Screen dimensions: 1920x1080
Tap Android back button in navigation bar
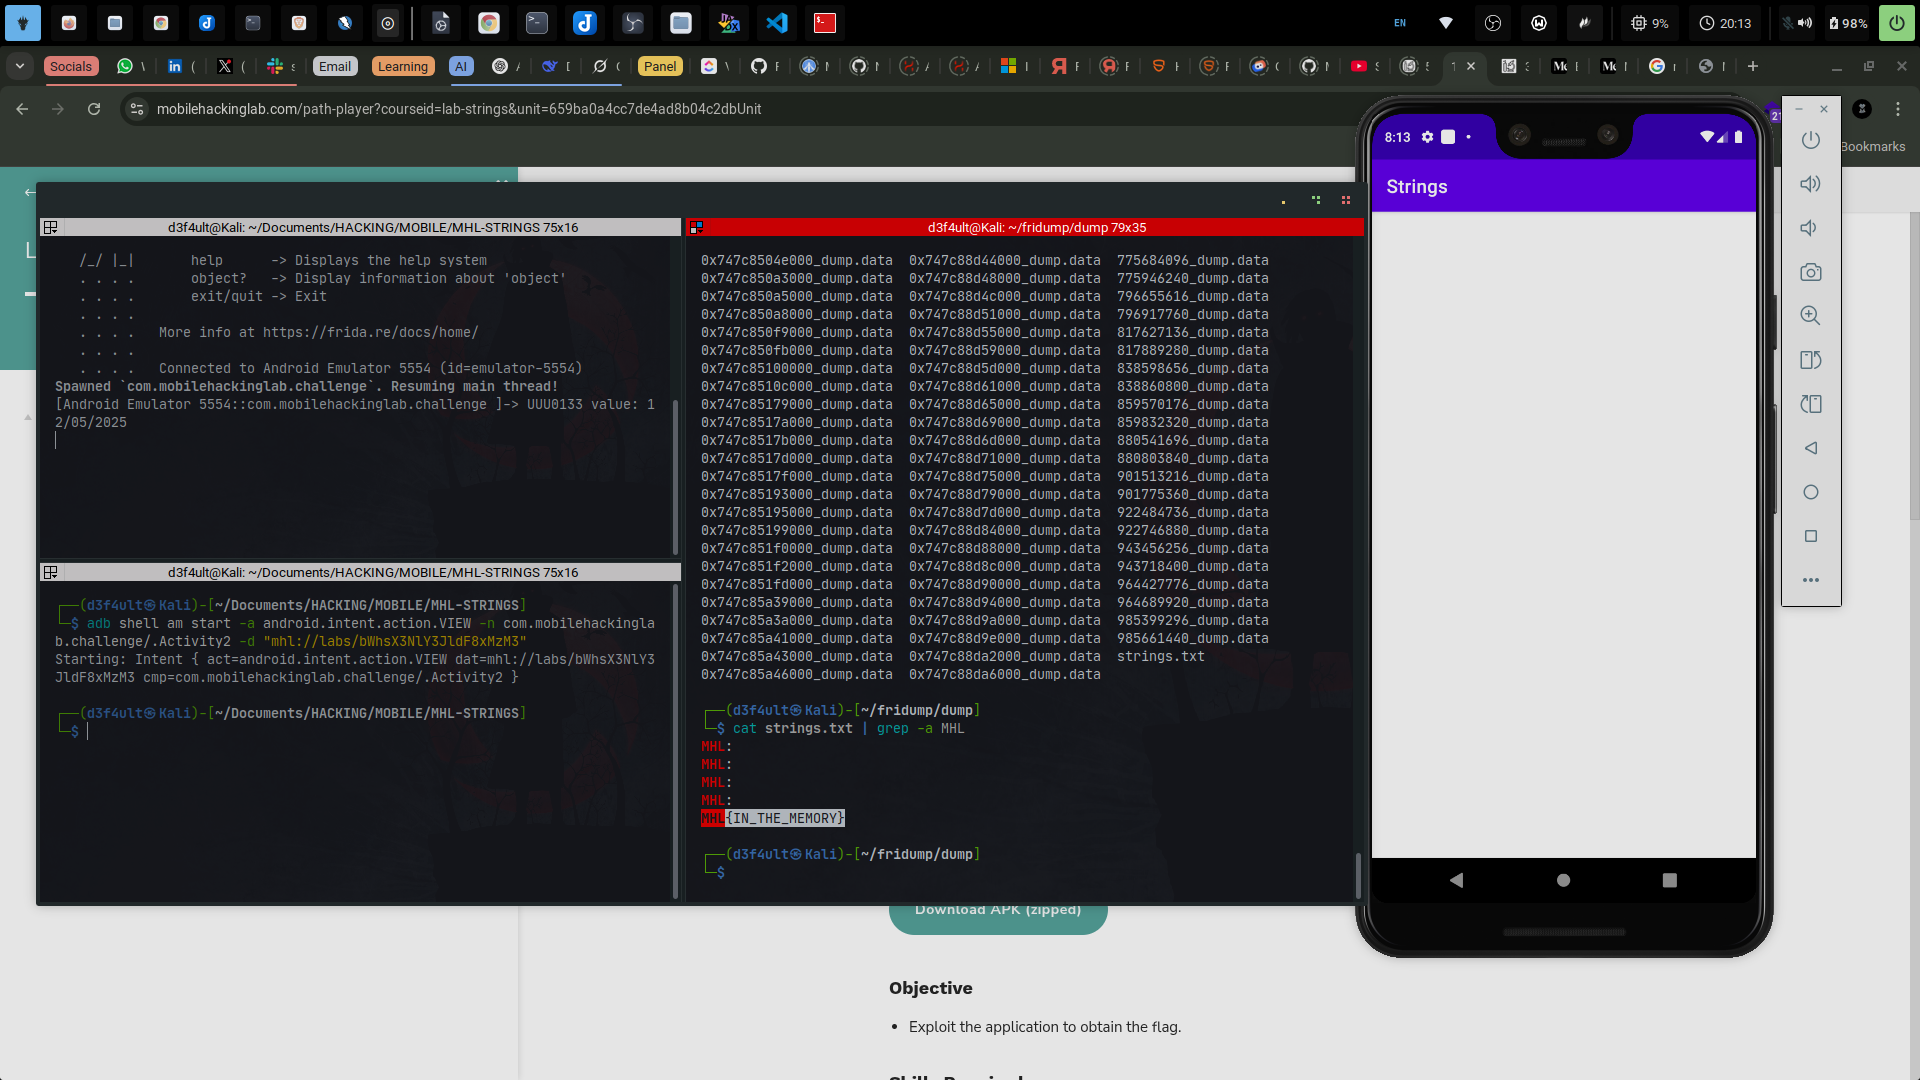pos(1456,880)
